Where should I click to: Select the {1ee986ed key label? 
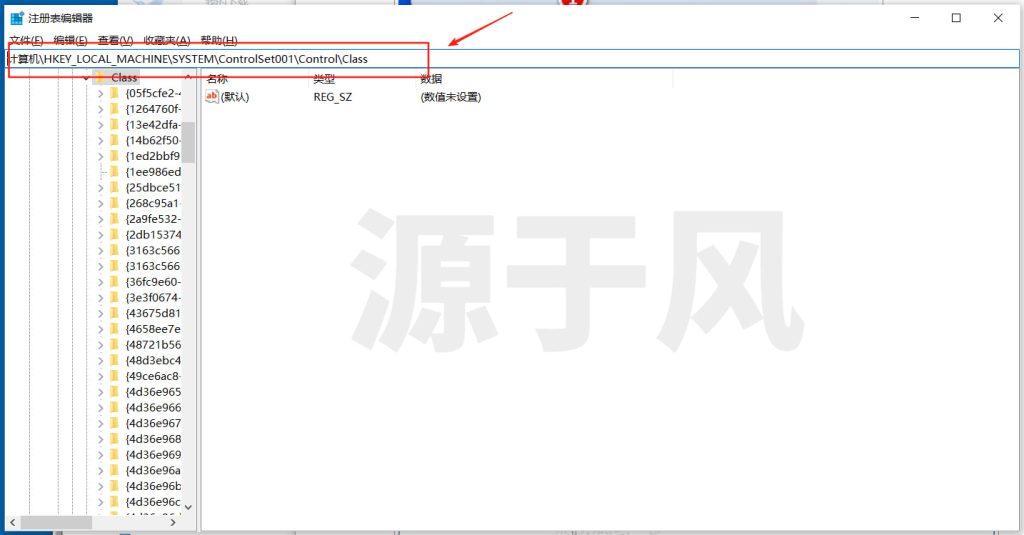click(153, 172)
